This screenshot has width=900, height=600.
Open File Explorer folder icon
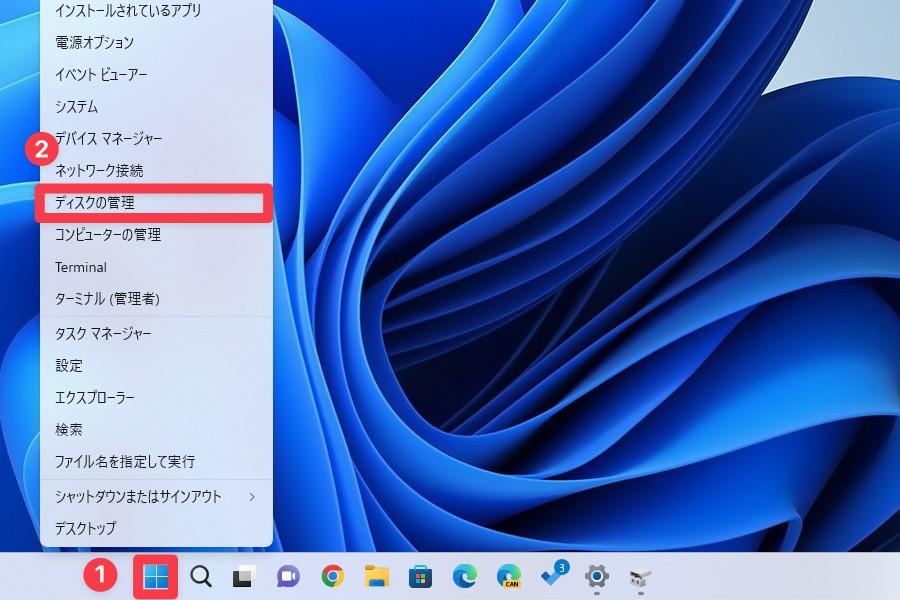pyautogui.click(x=377, y=576)
